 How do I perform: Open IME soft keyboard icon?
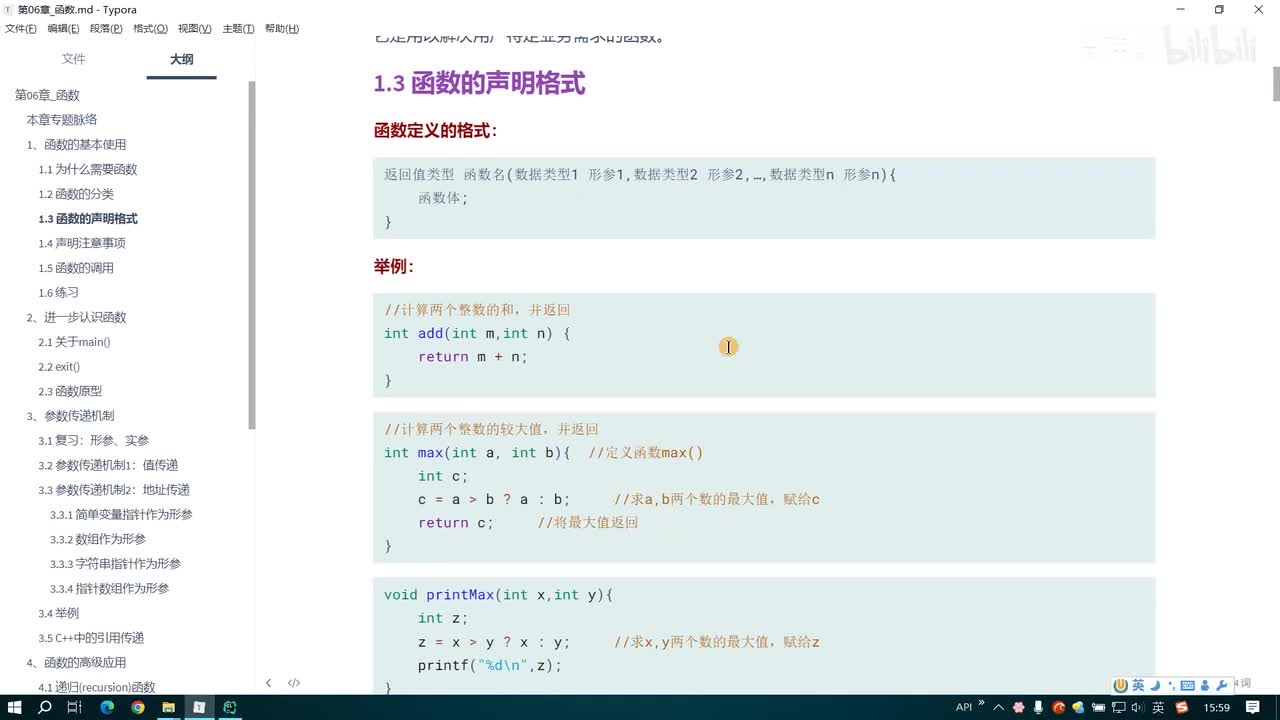tap(1187, 685)
